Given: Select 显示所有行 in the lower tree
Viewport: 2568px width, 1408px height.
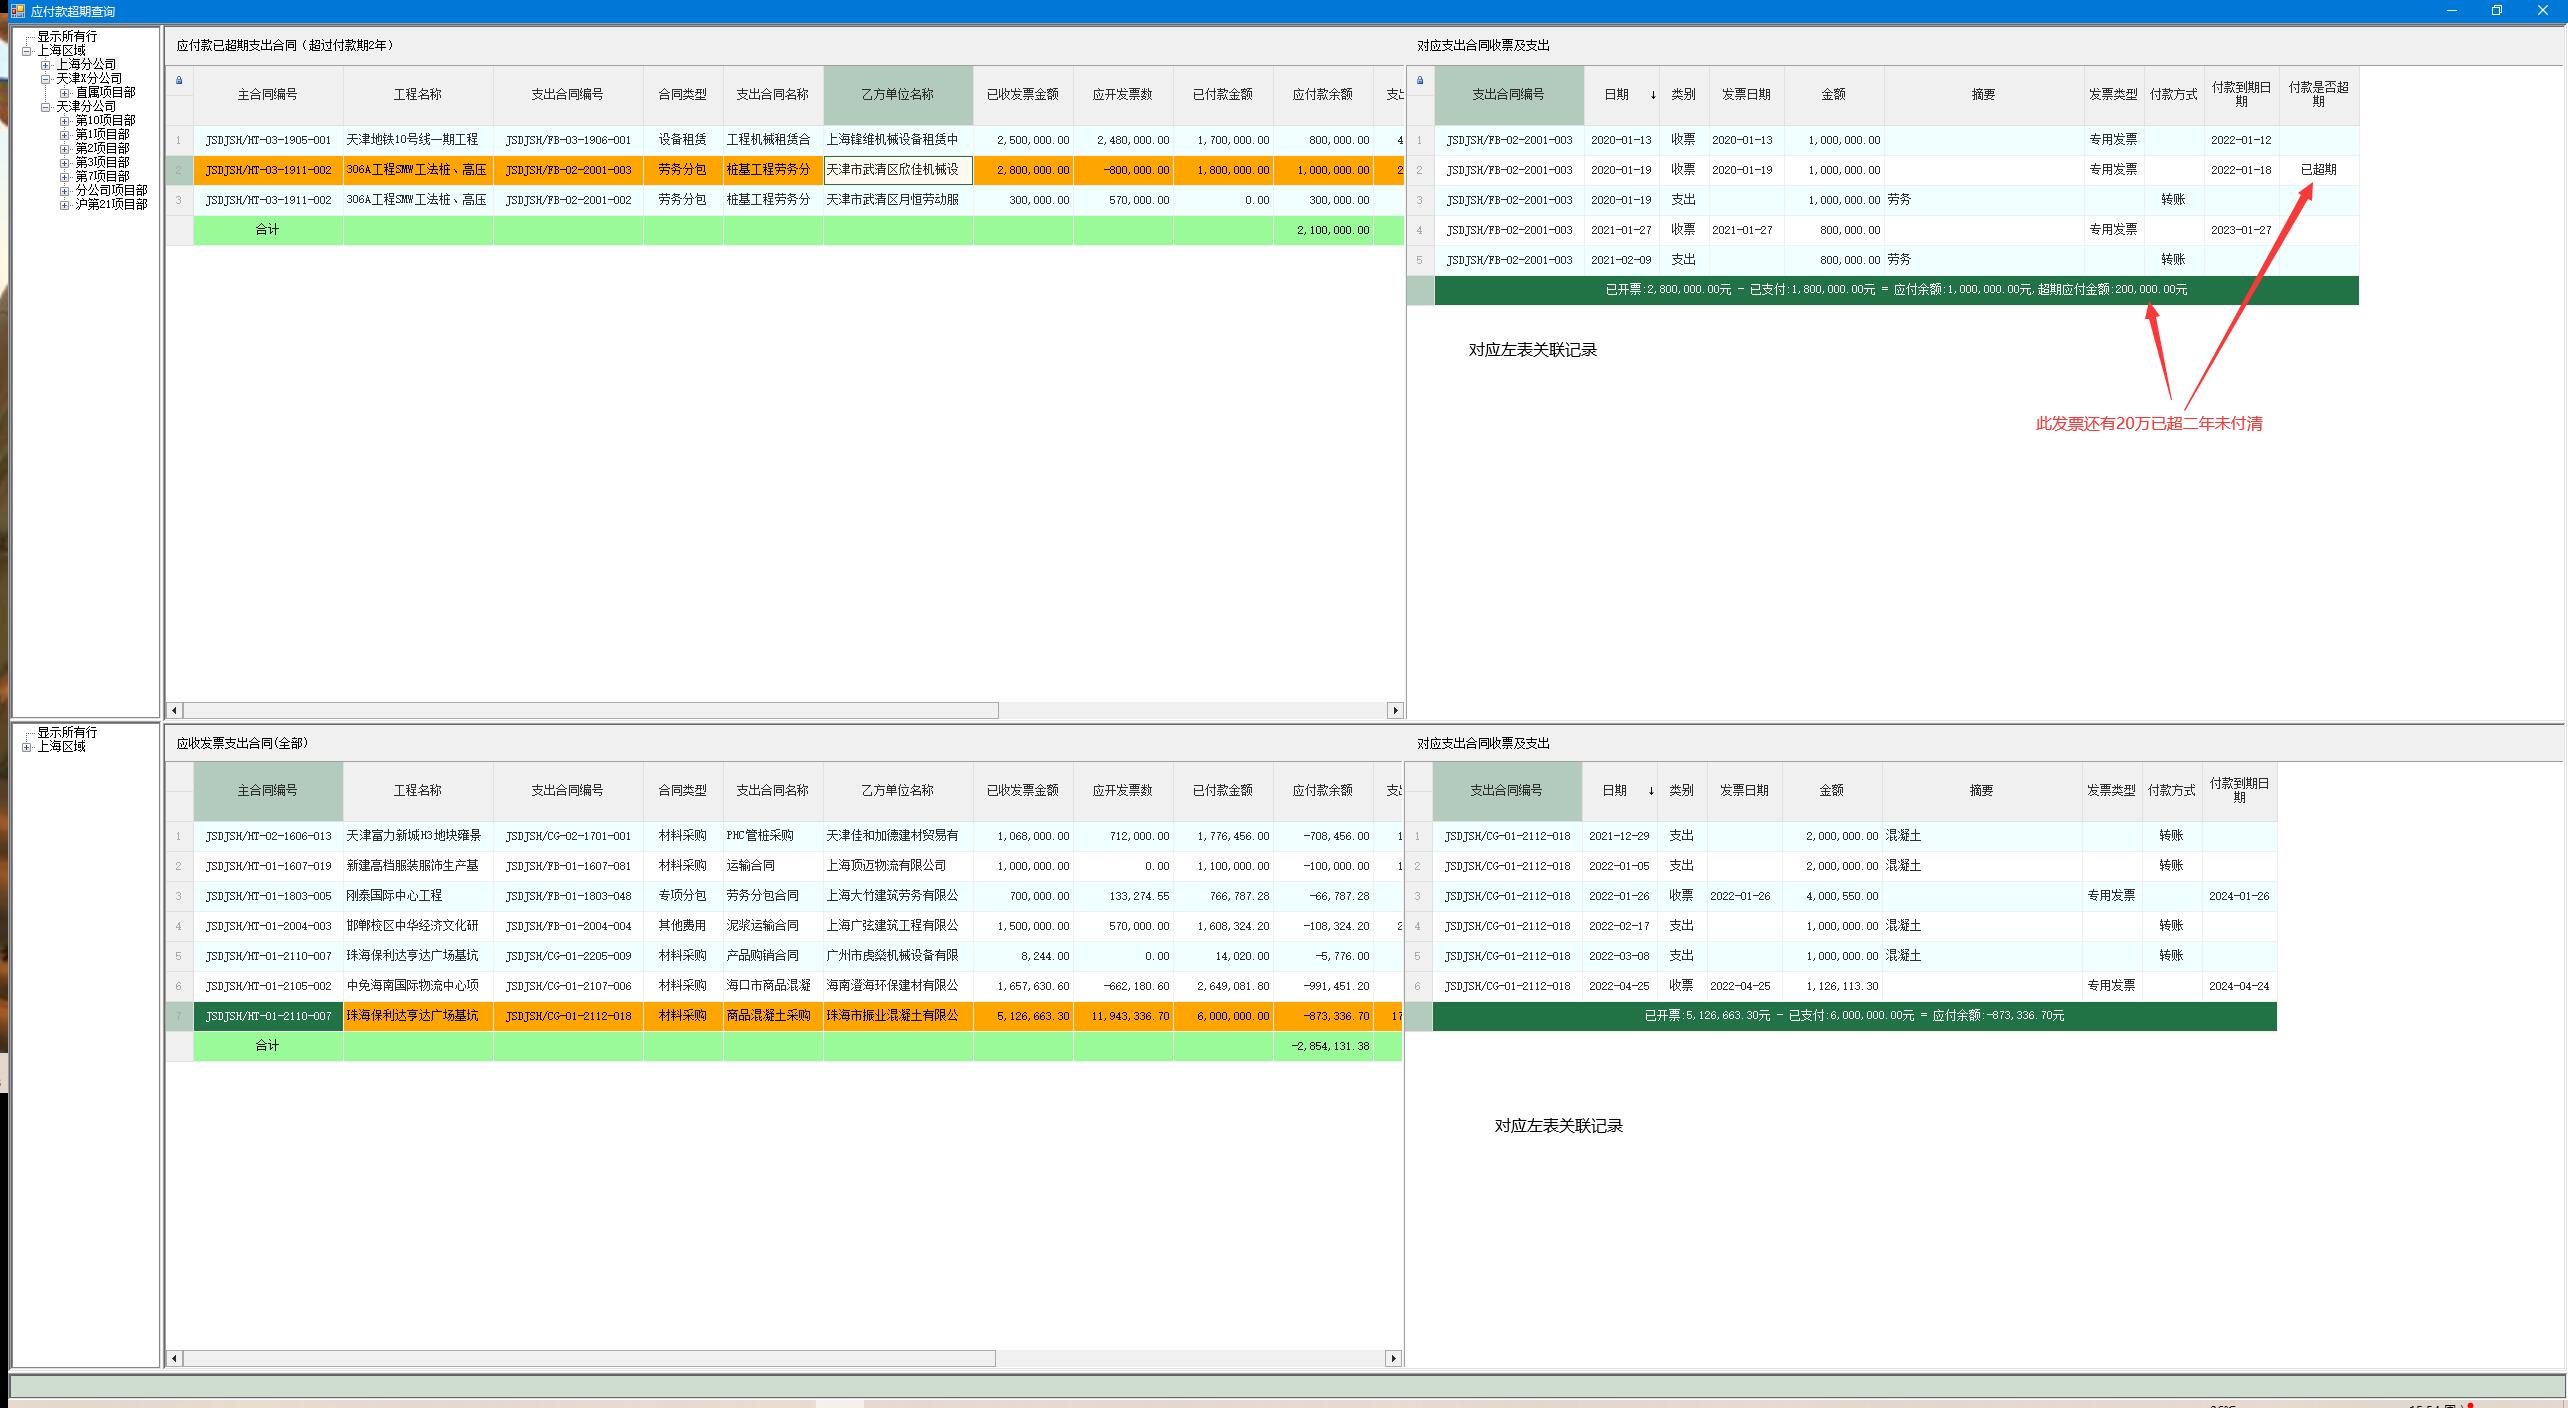Looking at the screenshot, I should coord(67,732).
